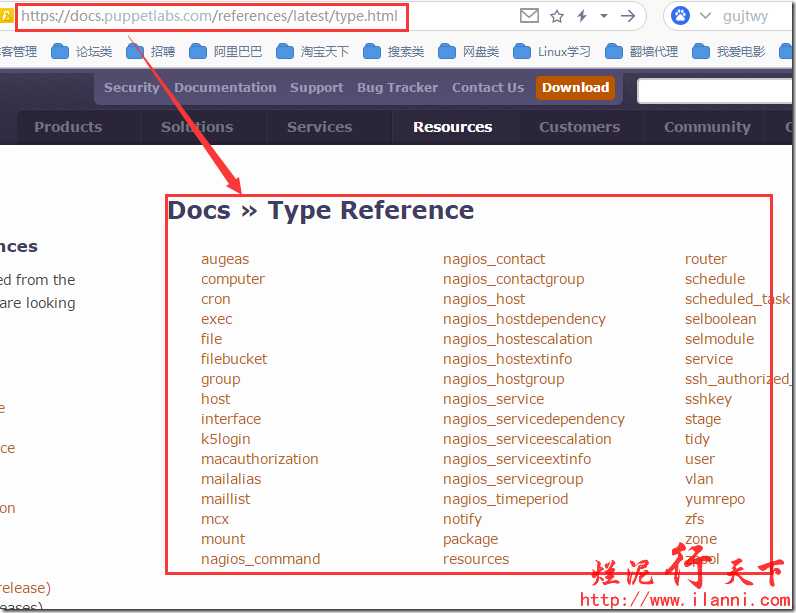Open package type link

[x=470, y=539]
